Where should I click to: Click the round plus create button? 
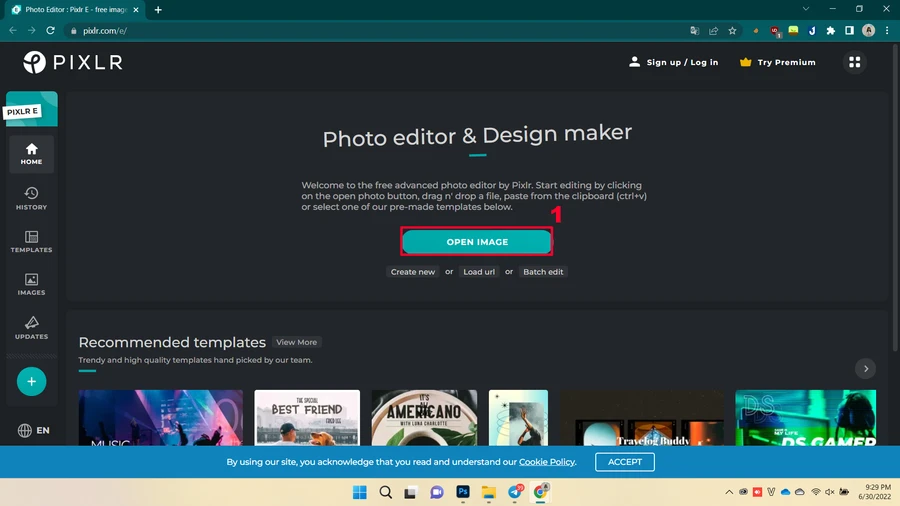32,382
